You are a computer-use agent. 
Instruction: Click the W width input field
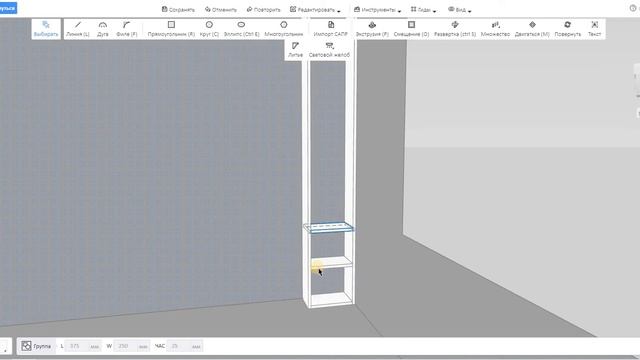[132, 346]
